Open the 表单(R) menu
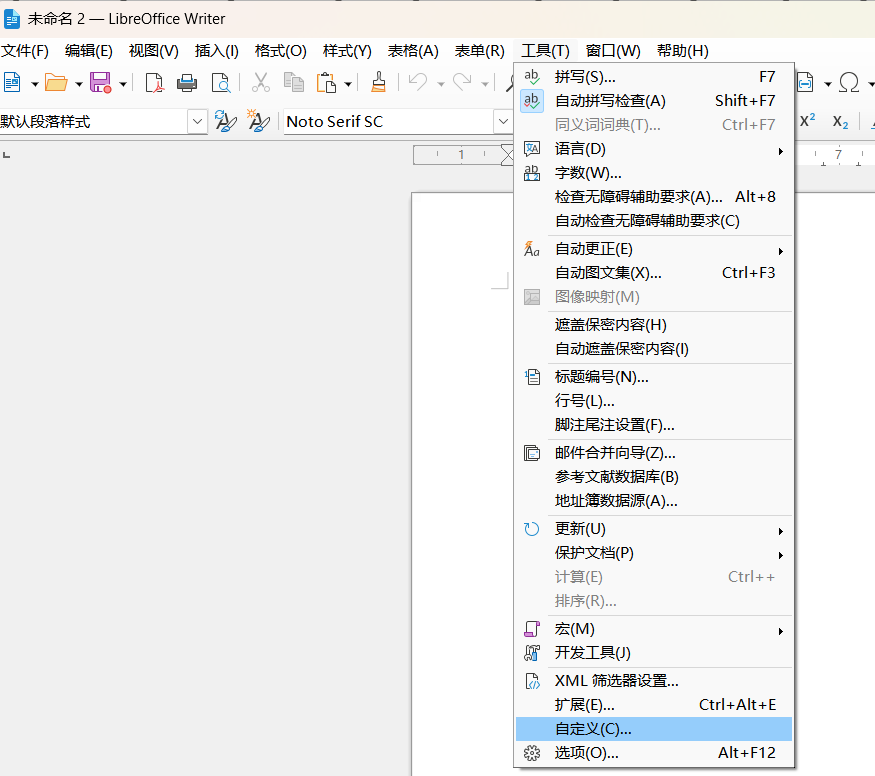875x776 pixels. pos(479,51)
